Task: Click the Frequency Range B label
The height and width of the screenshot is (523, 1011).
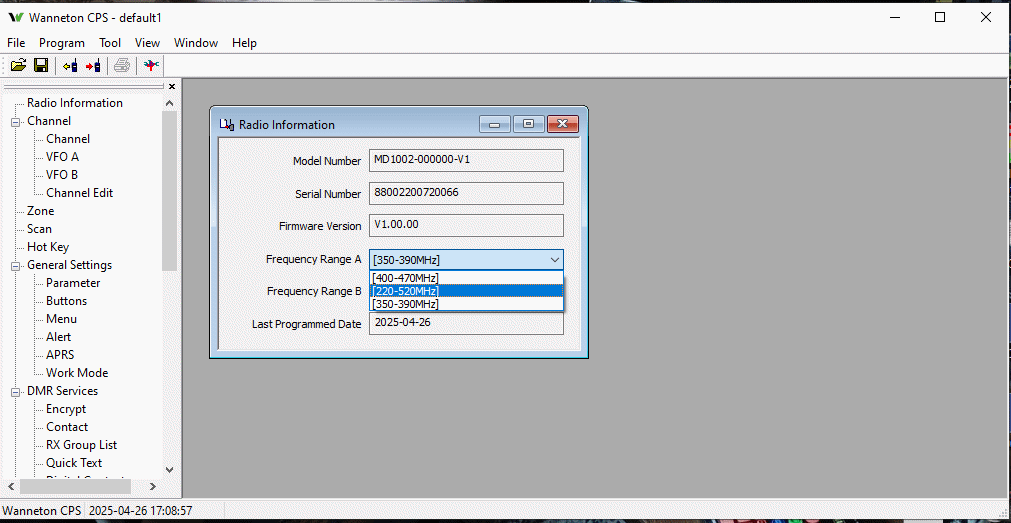Action: [314, 291]
